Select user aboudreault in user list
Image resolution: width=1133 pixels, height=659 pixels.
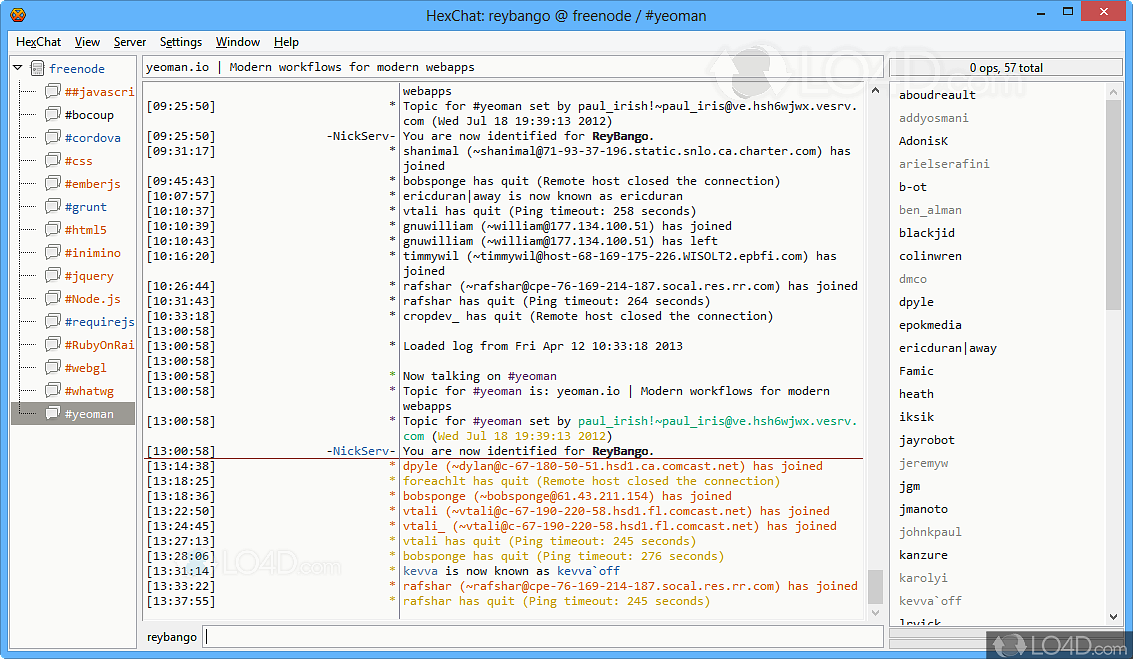point(937,95)
